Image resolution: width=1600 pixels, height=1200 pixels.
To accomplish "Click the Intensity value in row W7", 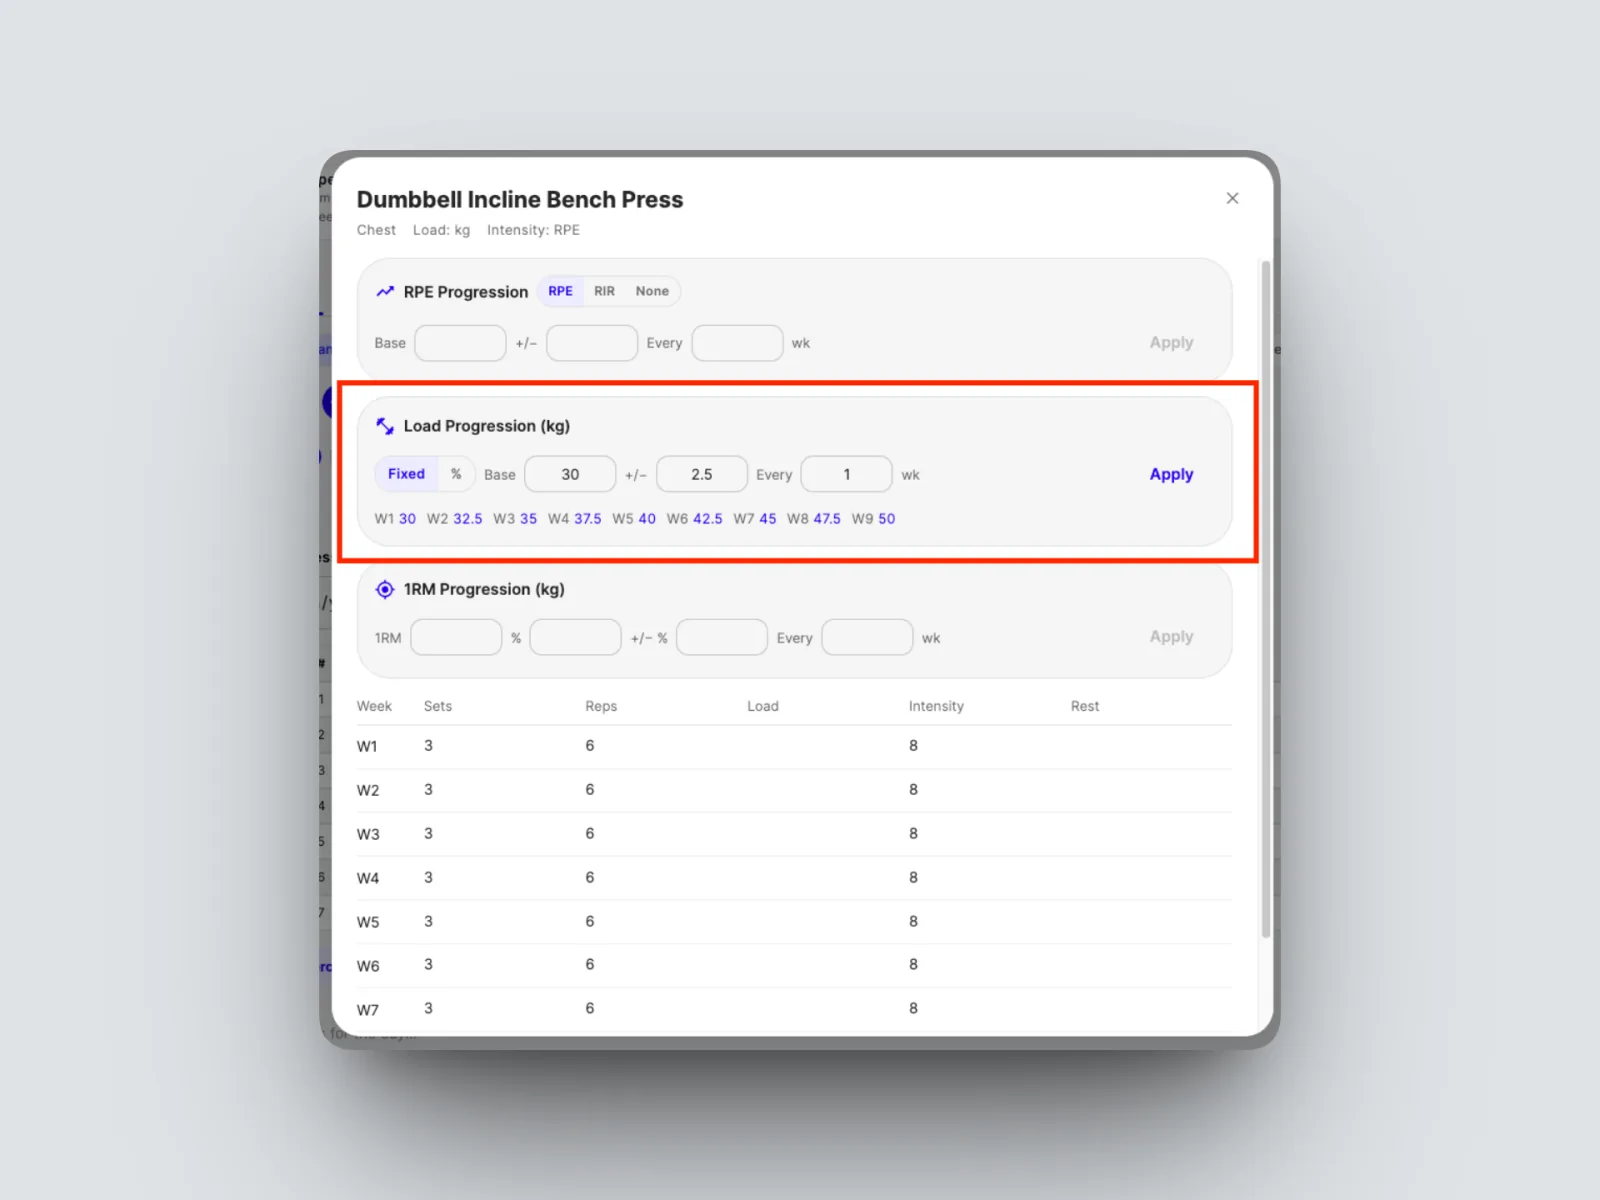I will pos(913,1009).
